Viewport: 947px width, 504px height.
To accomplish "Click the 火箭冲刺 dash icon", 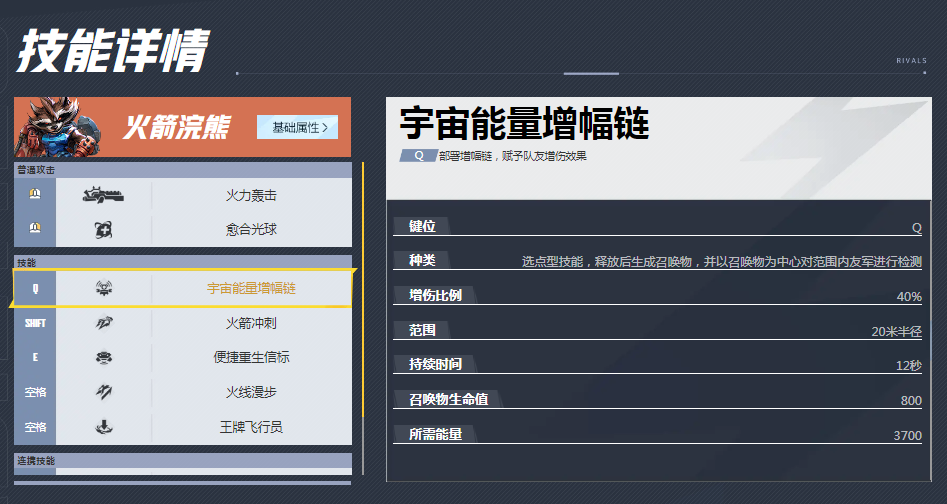I will pos(103,323).
